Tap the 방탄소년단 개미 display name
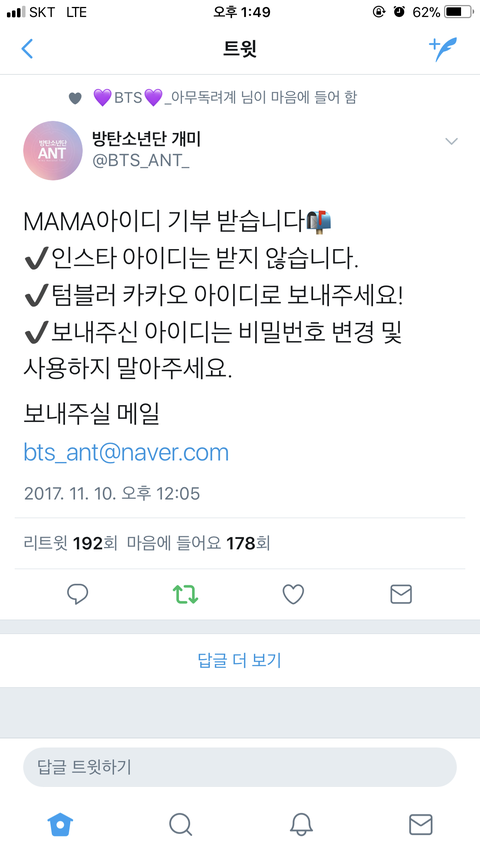Image resolution: width=480 pixels, height=853 pixels. click(147, 140)
